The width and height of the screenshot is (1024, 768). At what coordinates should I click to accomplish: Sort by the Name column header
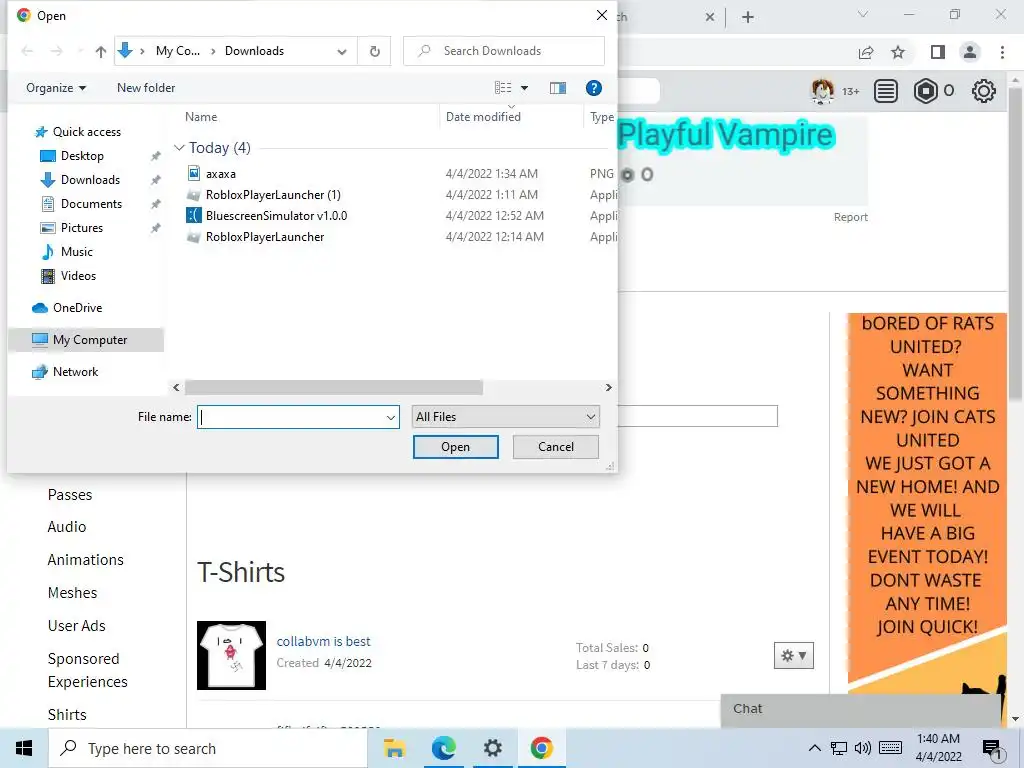[x=201, y=117]
